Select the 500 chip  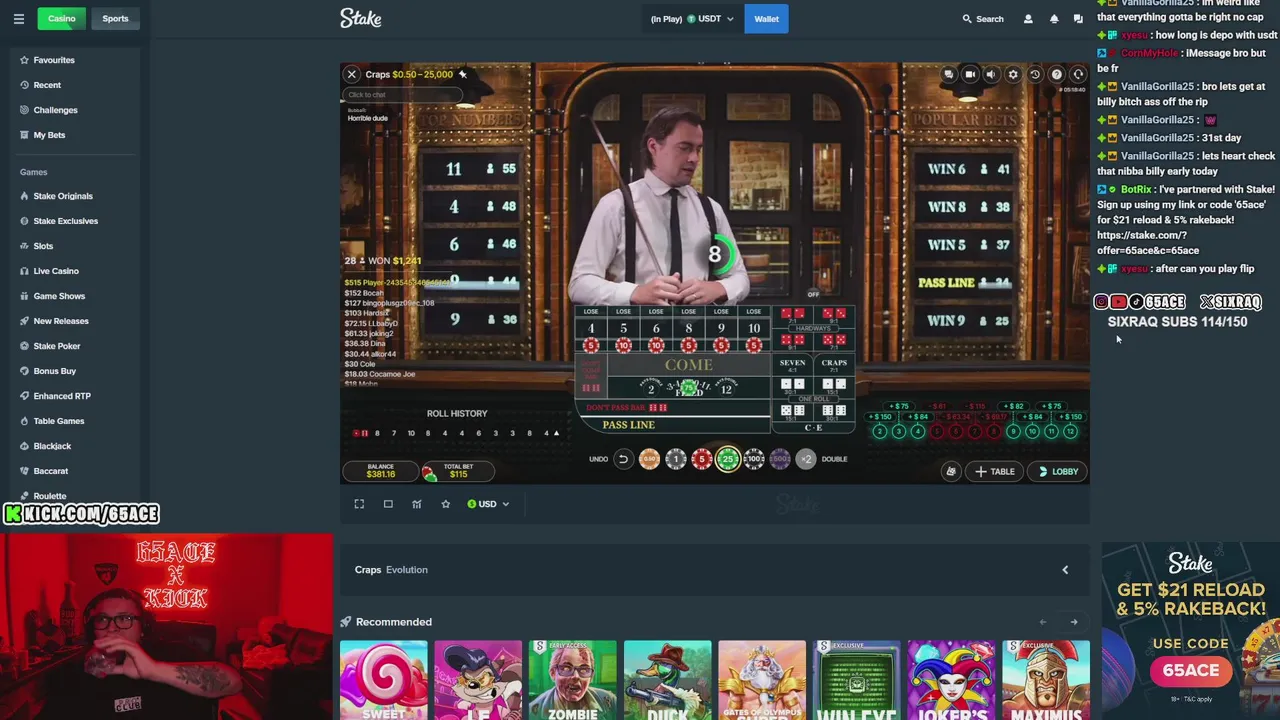coord(780,459)
